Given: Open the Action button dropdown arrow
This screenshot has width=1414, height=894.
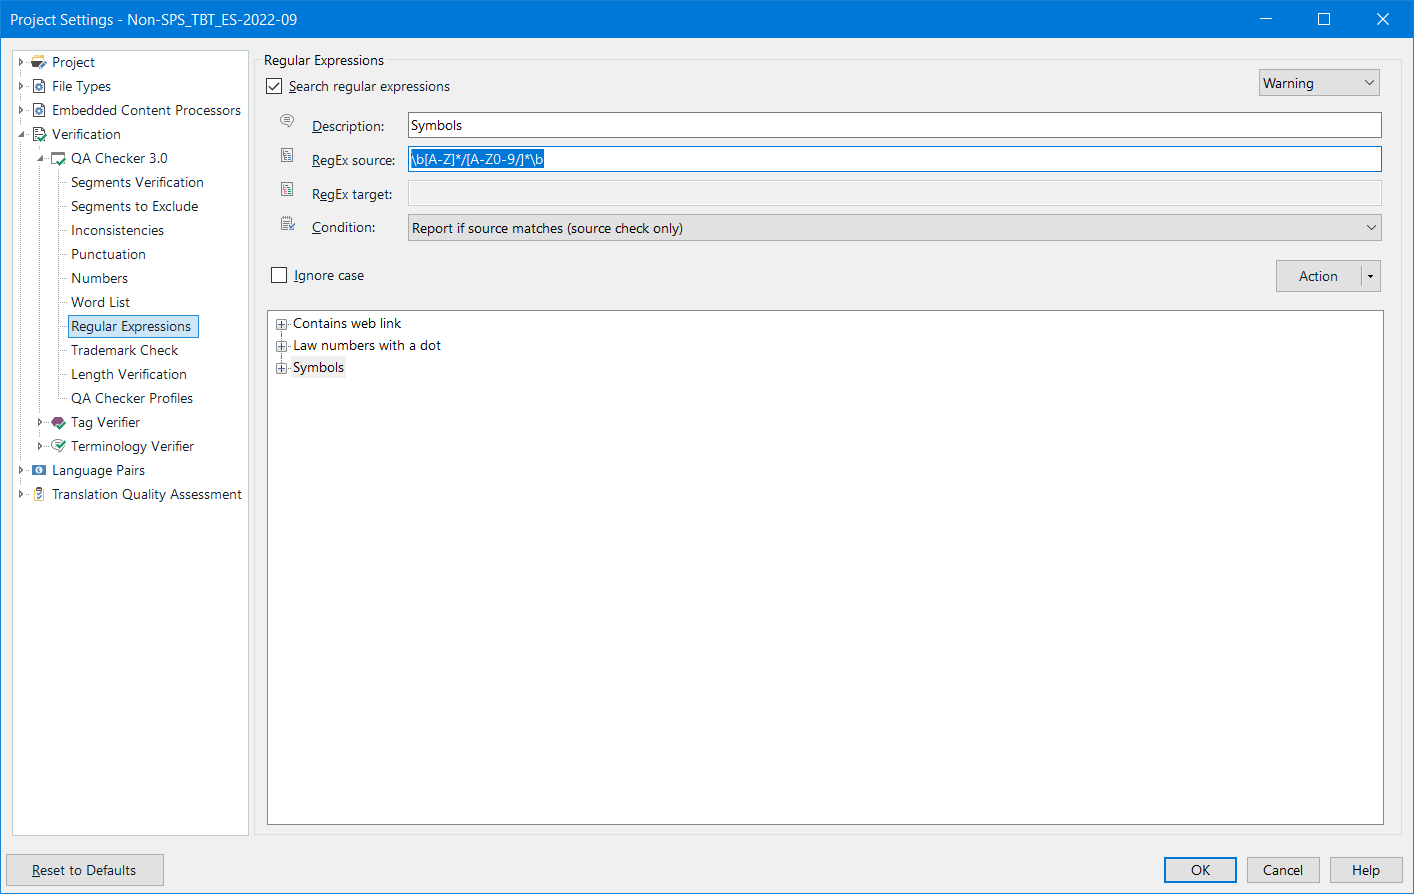Looking at the screenshot, I should coord(1371,276).
